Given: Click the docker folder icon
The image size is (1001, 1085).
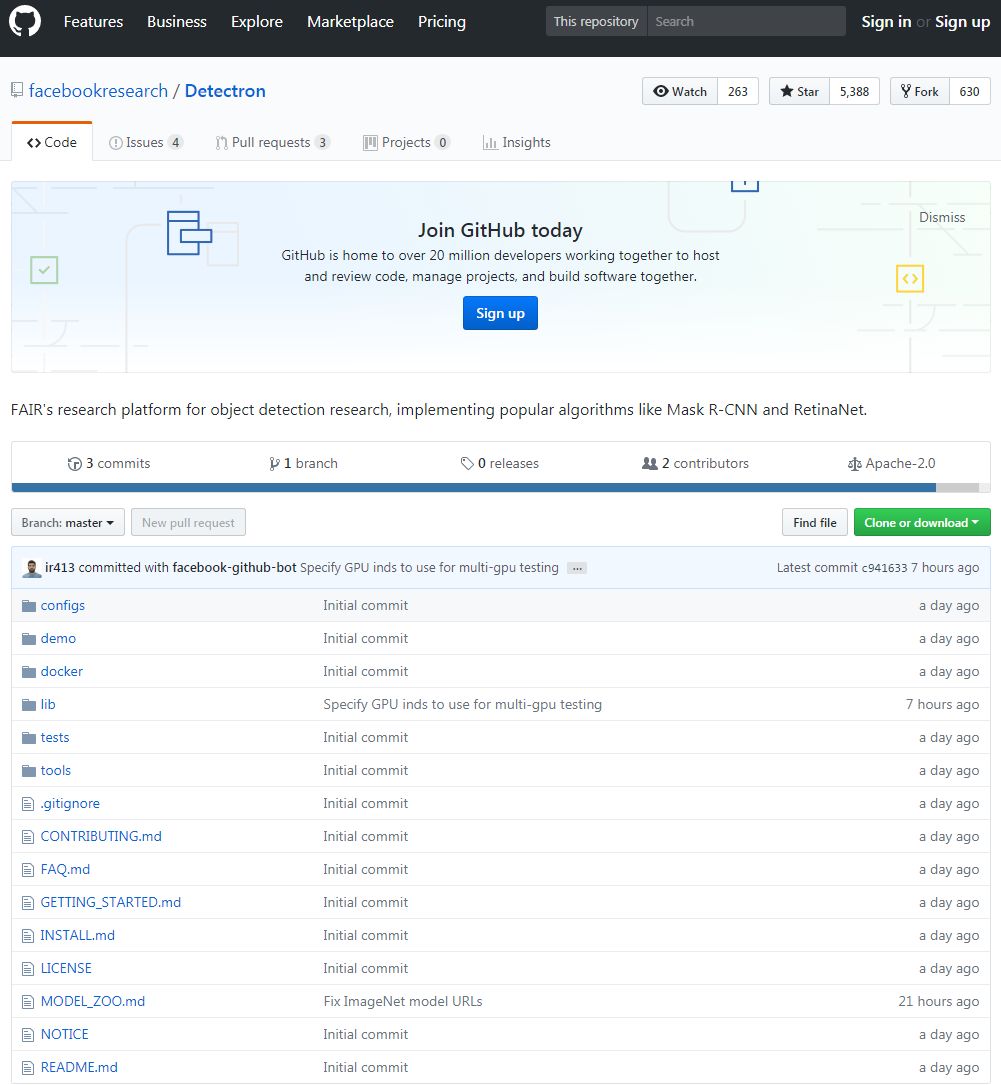Looking at the screenshot, I should tap(28, 672).
